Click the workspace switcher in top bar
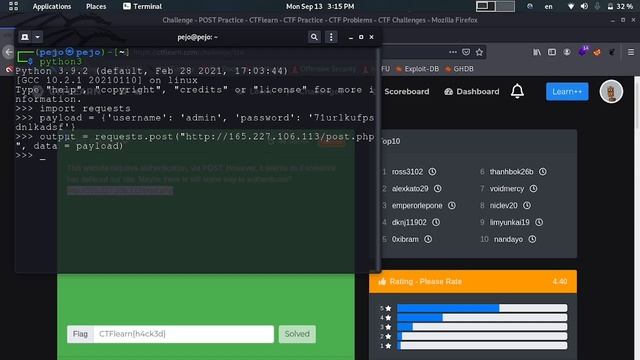640x360 pixels. tap(495, 6)
